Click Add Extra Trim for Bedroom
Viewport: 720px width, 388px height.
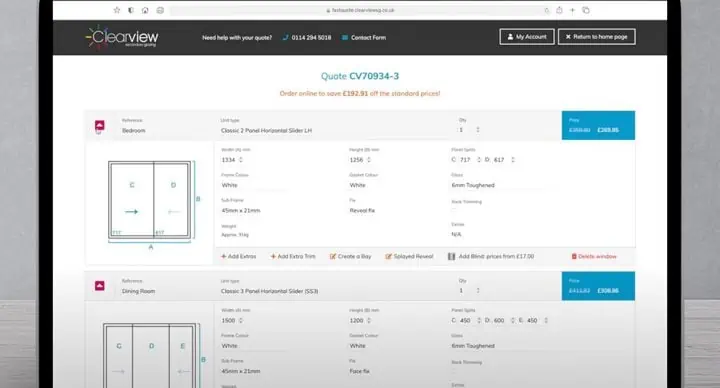pos(293,256)
